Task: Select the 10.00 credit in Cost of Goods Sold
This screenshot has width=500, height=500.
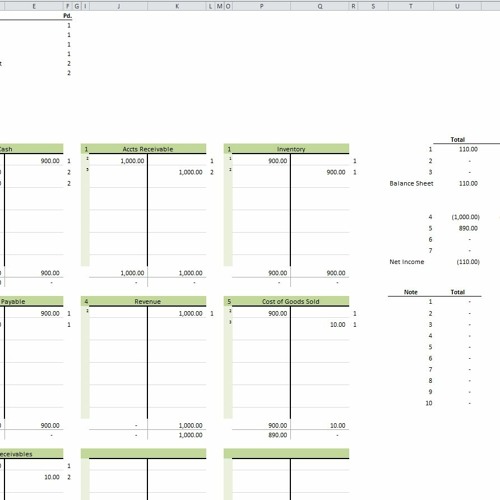Action: click(337, 324)
